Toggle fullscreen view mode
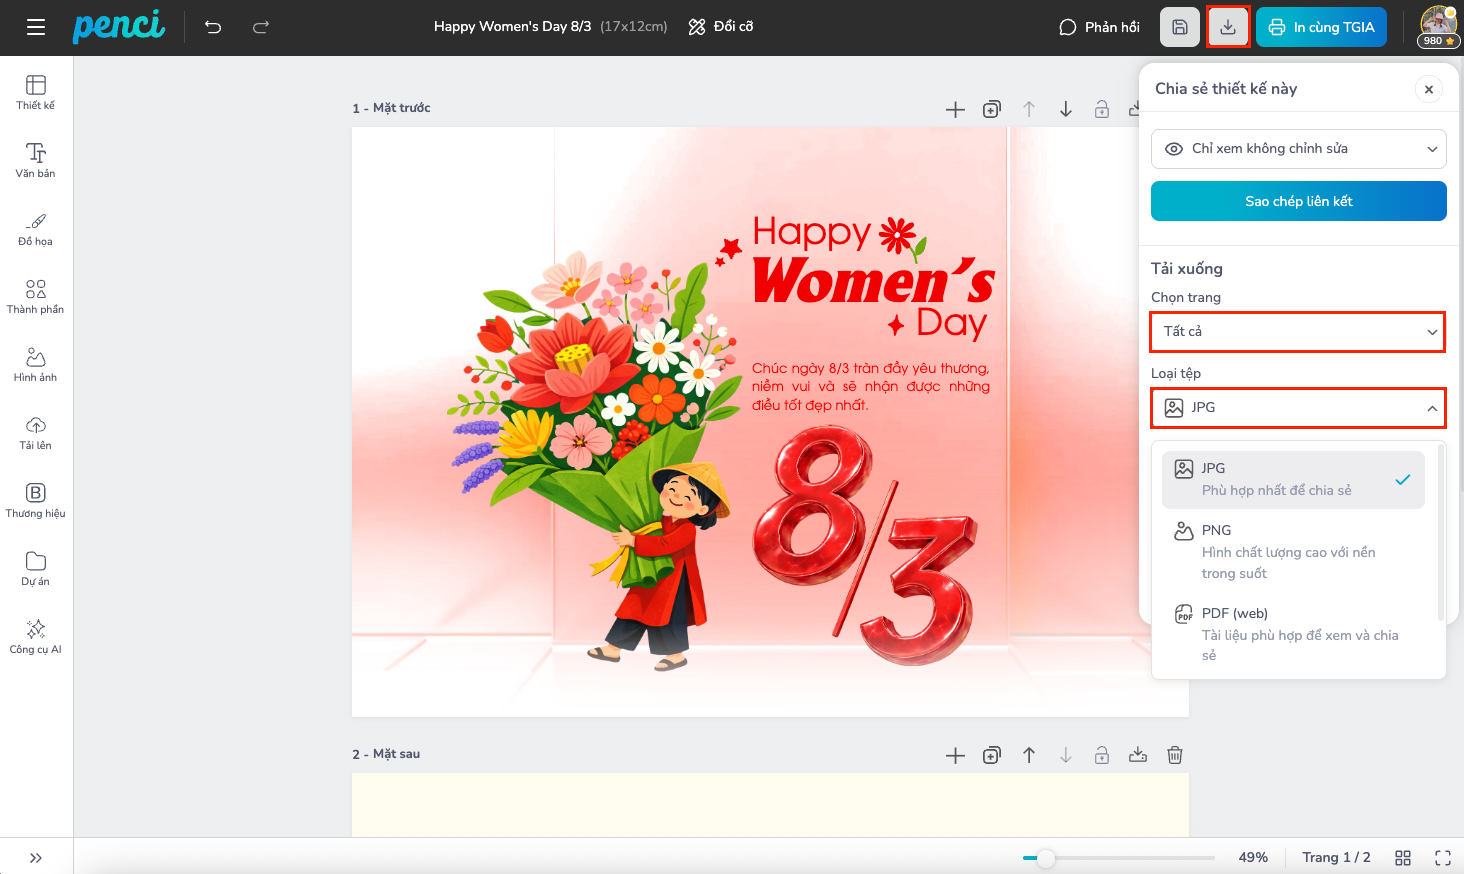This screenshot has height=874, width=1464. tap(1443, 857)
